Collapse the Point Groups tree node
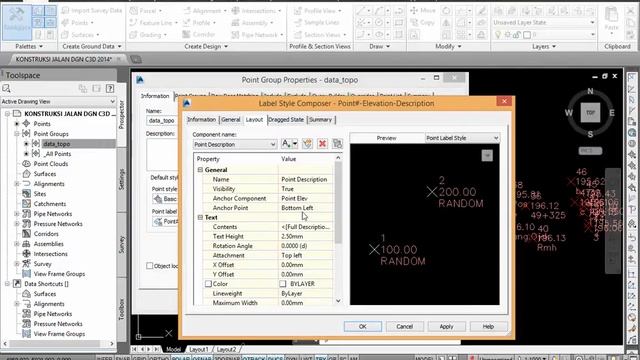 click(x=17, y=133)
